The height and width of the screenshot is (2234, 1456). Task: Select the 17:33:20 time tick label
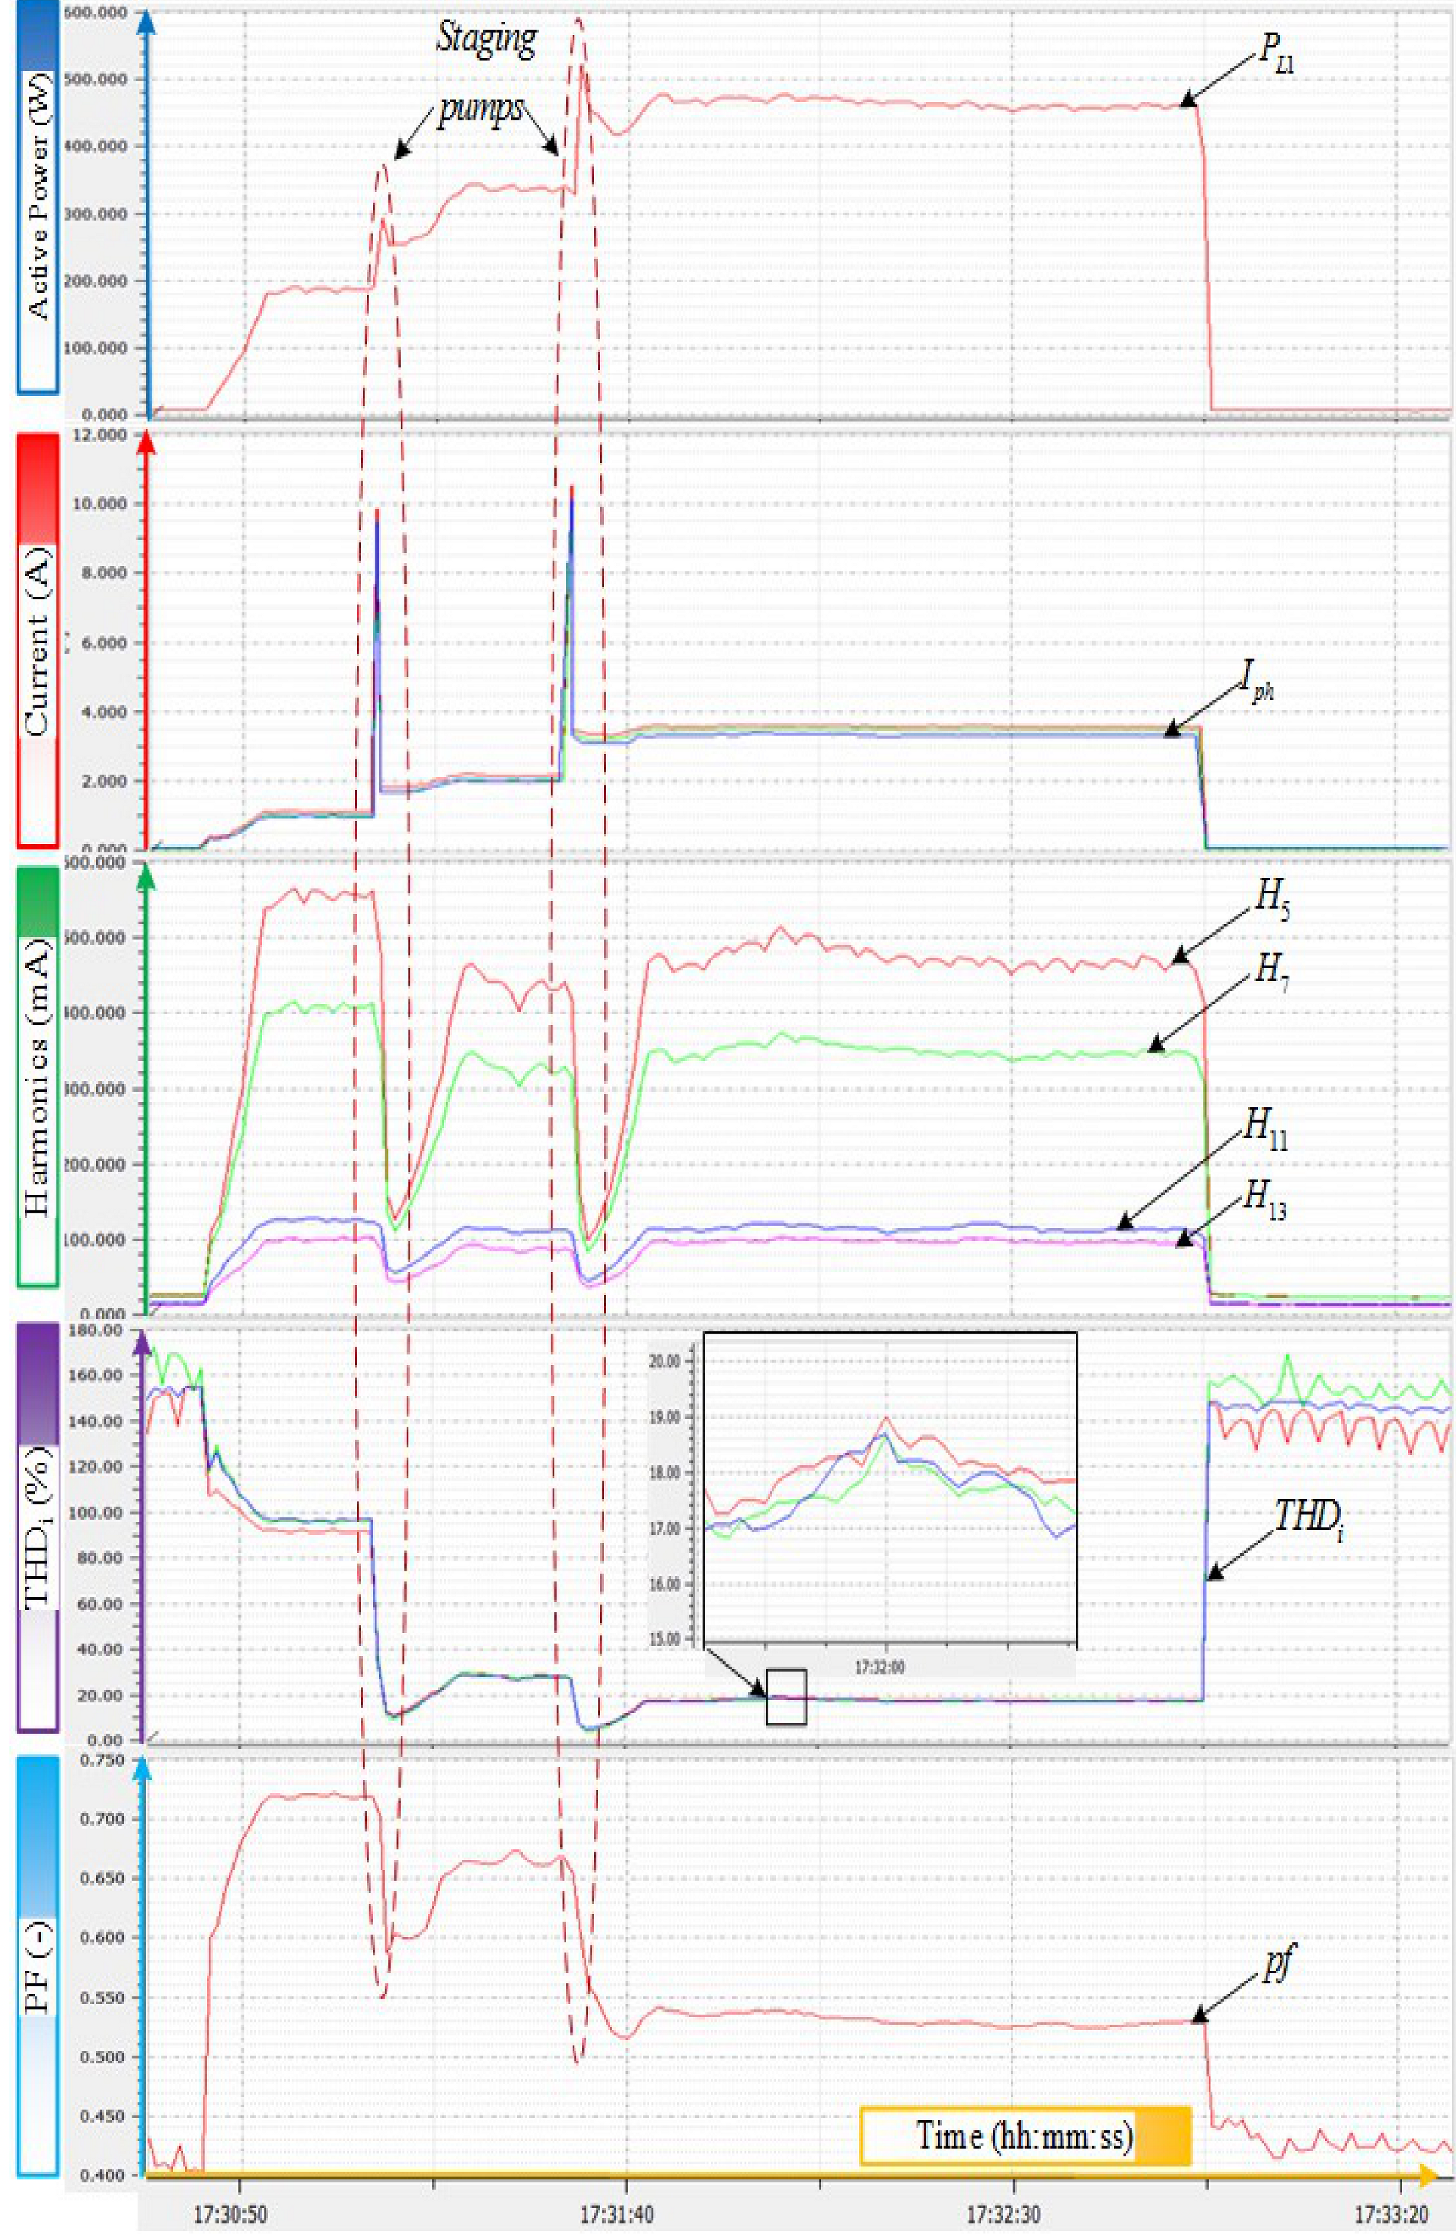point(1391,2214)
